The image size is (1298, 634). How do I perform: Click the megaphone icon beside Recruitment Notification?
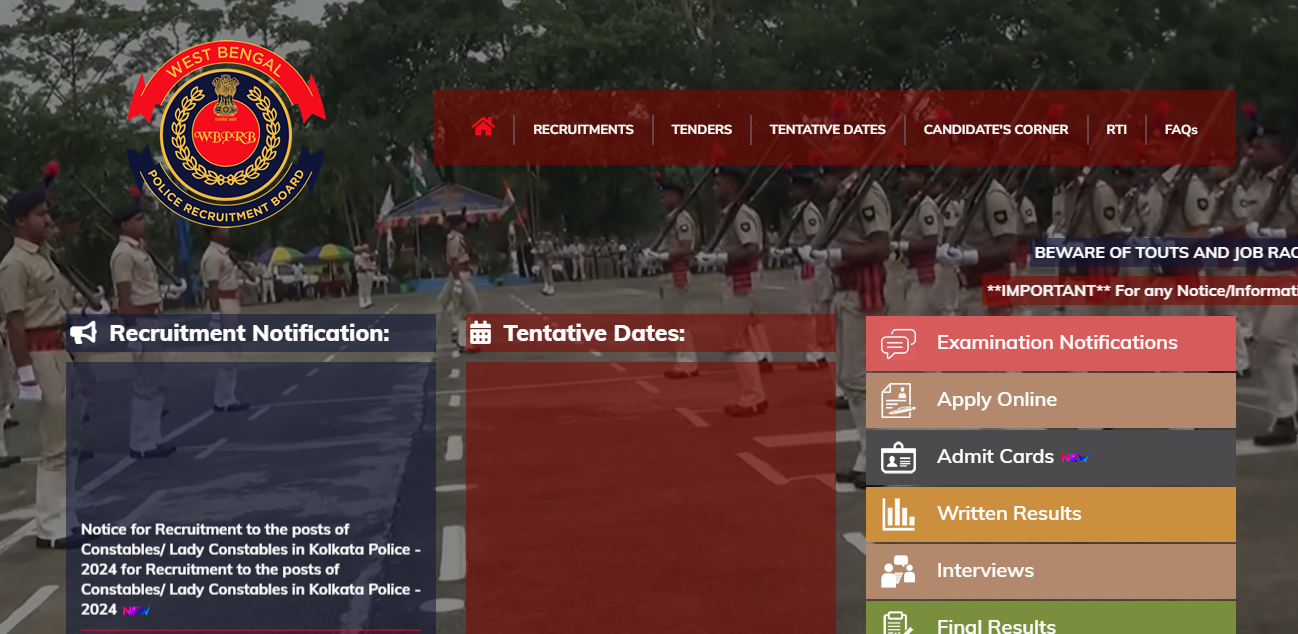[84, 333]
